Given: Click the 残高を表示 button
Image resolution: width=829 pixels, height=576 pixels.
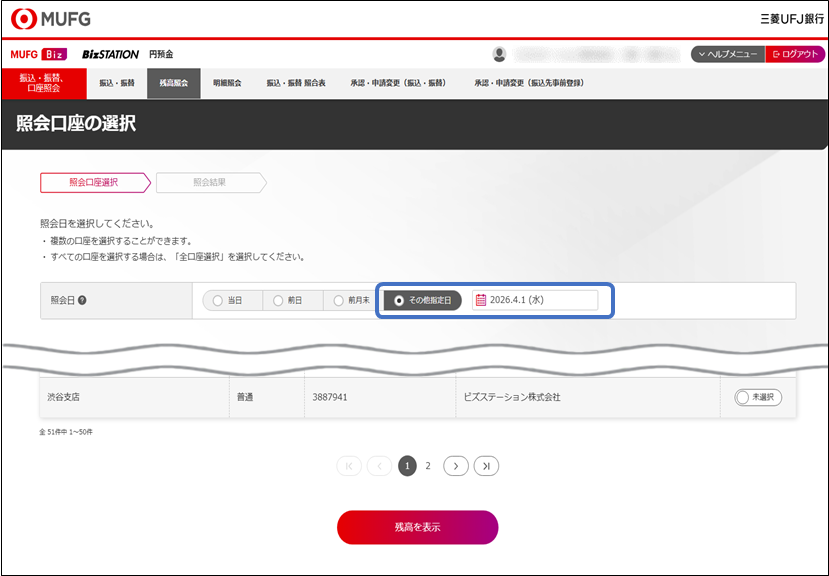Looking at the screenshot, I should click(417, 527).
